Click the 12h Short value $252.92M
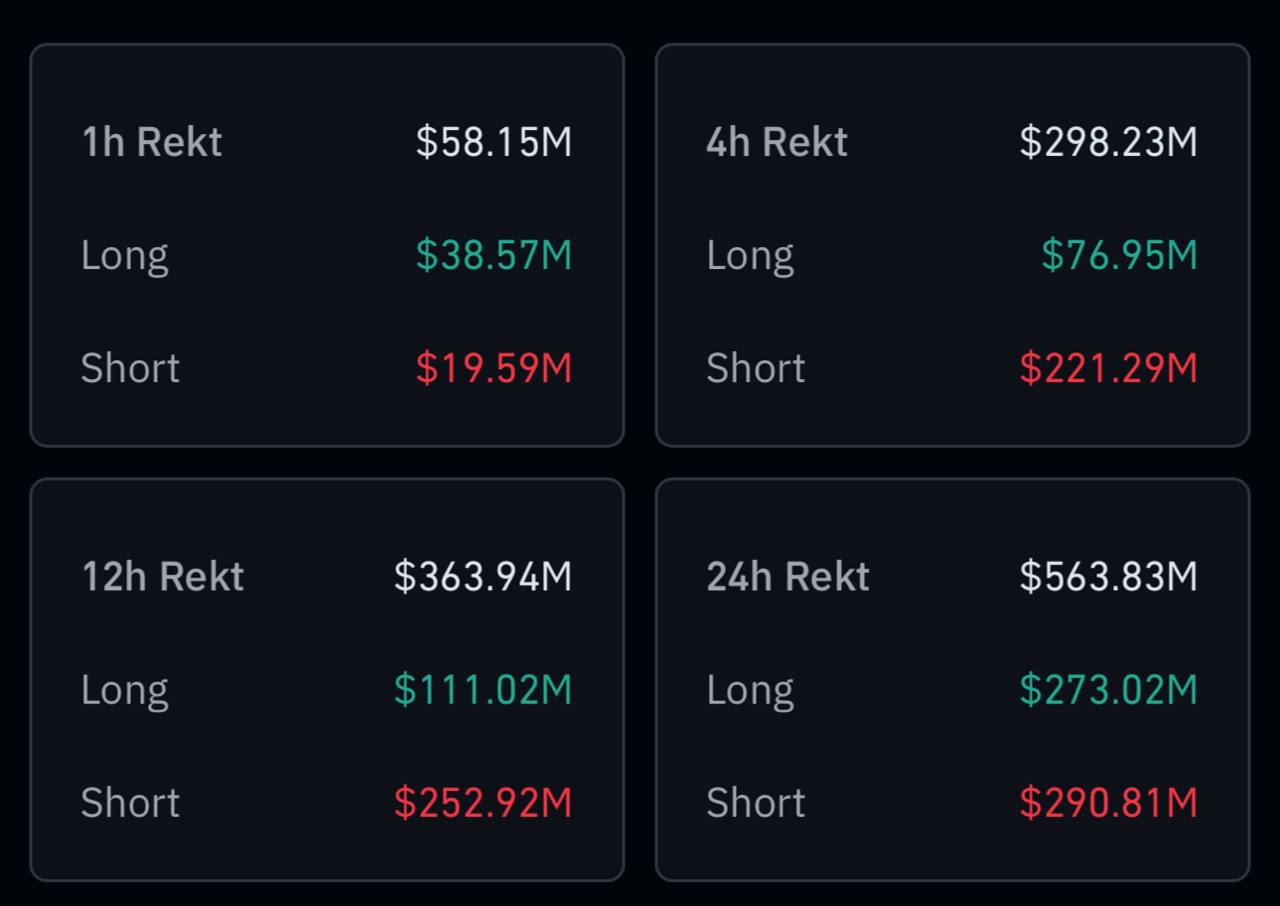The image size is (1280, 906). [x=483, y=803]
